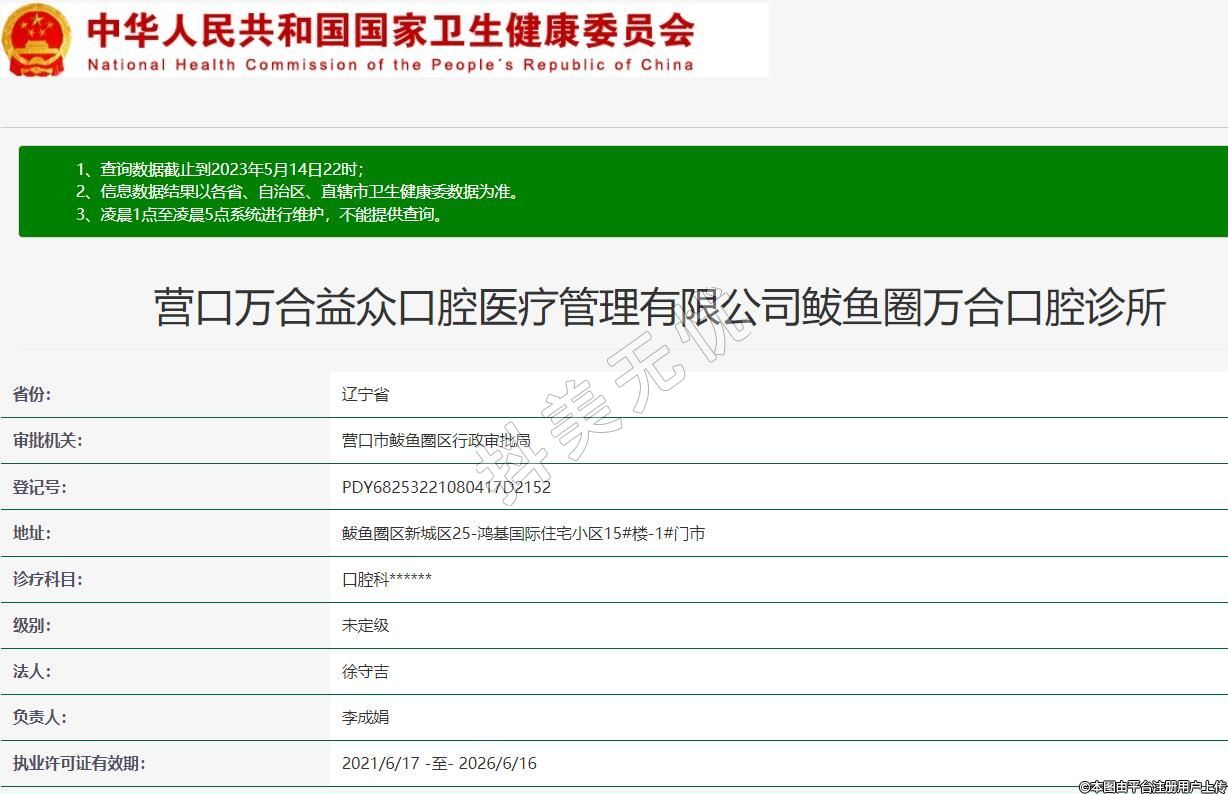This screenshot has width=1228, height=794.
Task: Select the notice line about 卫生健康委数据为准
Action: pos(298,191)
